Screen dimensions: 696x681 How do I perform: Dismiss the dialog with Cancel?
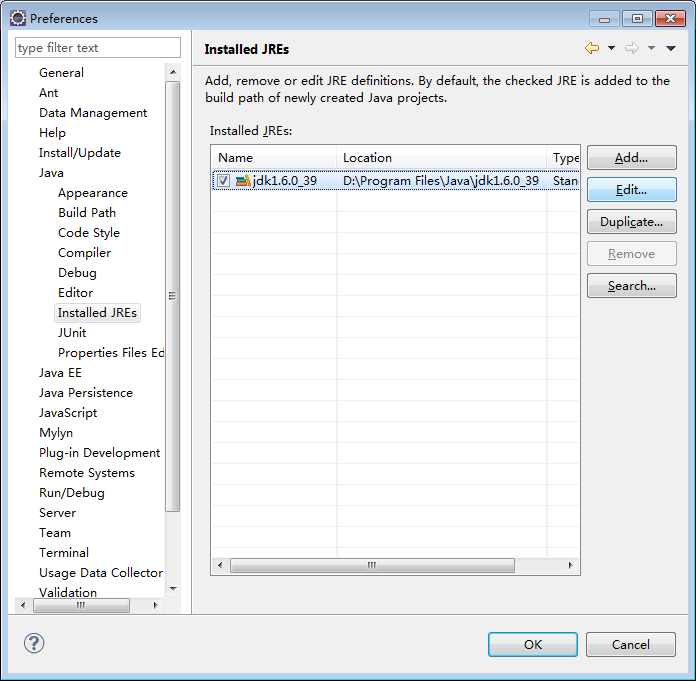(631, 645)
